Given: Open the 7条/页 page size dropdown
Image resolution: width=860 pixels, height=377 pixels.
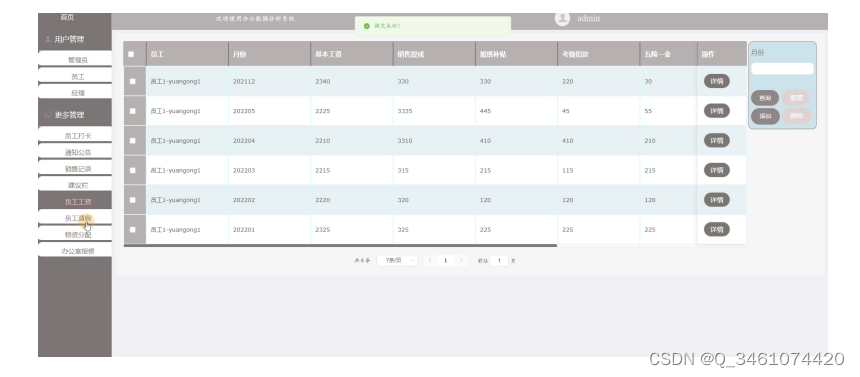Looking at the screenshot, I should point(397,261).
